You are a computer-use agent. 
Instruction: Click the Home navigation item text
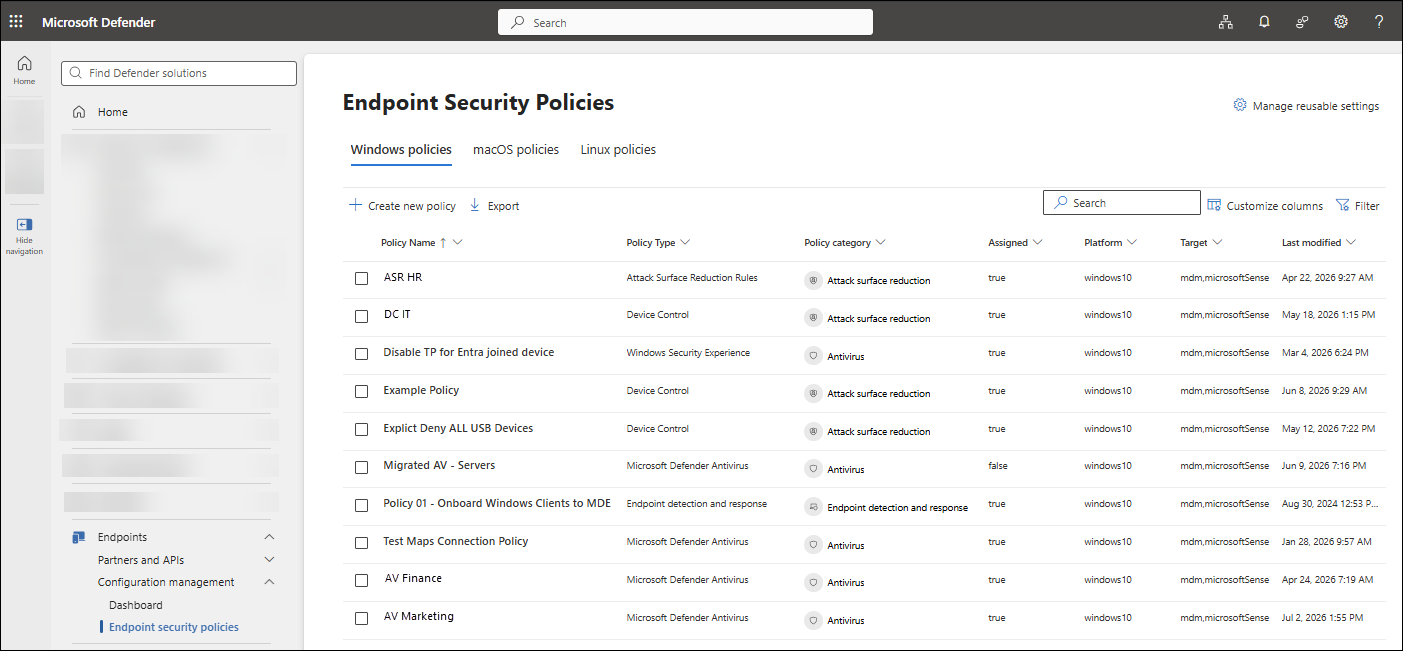[x=113, y=112]
